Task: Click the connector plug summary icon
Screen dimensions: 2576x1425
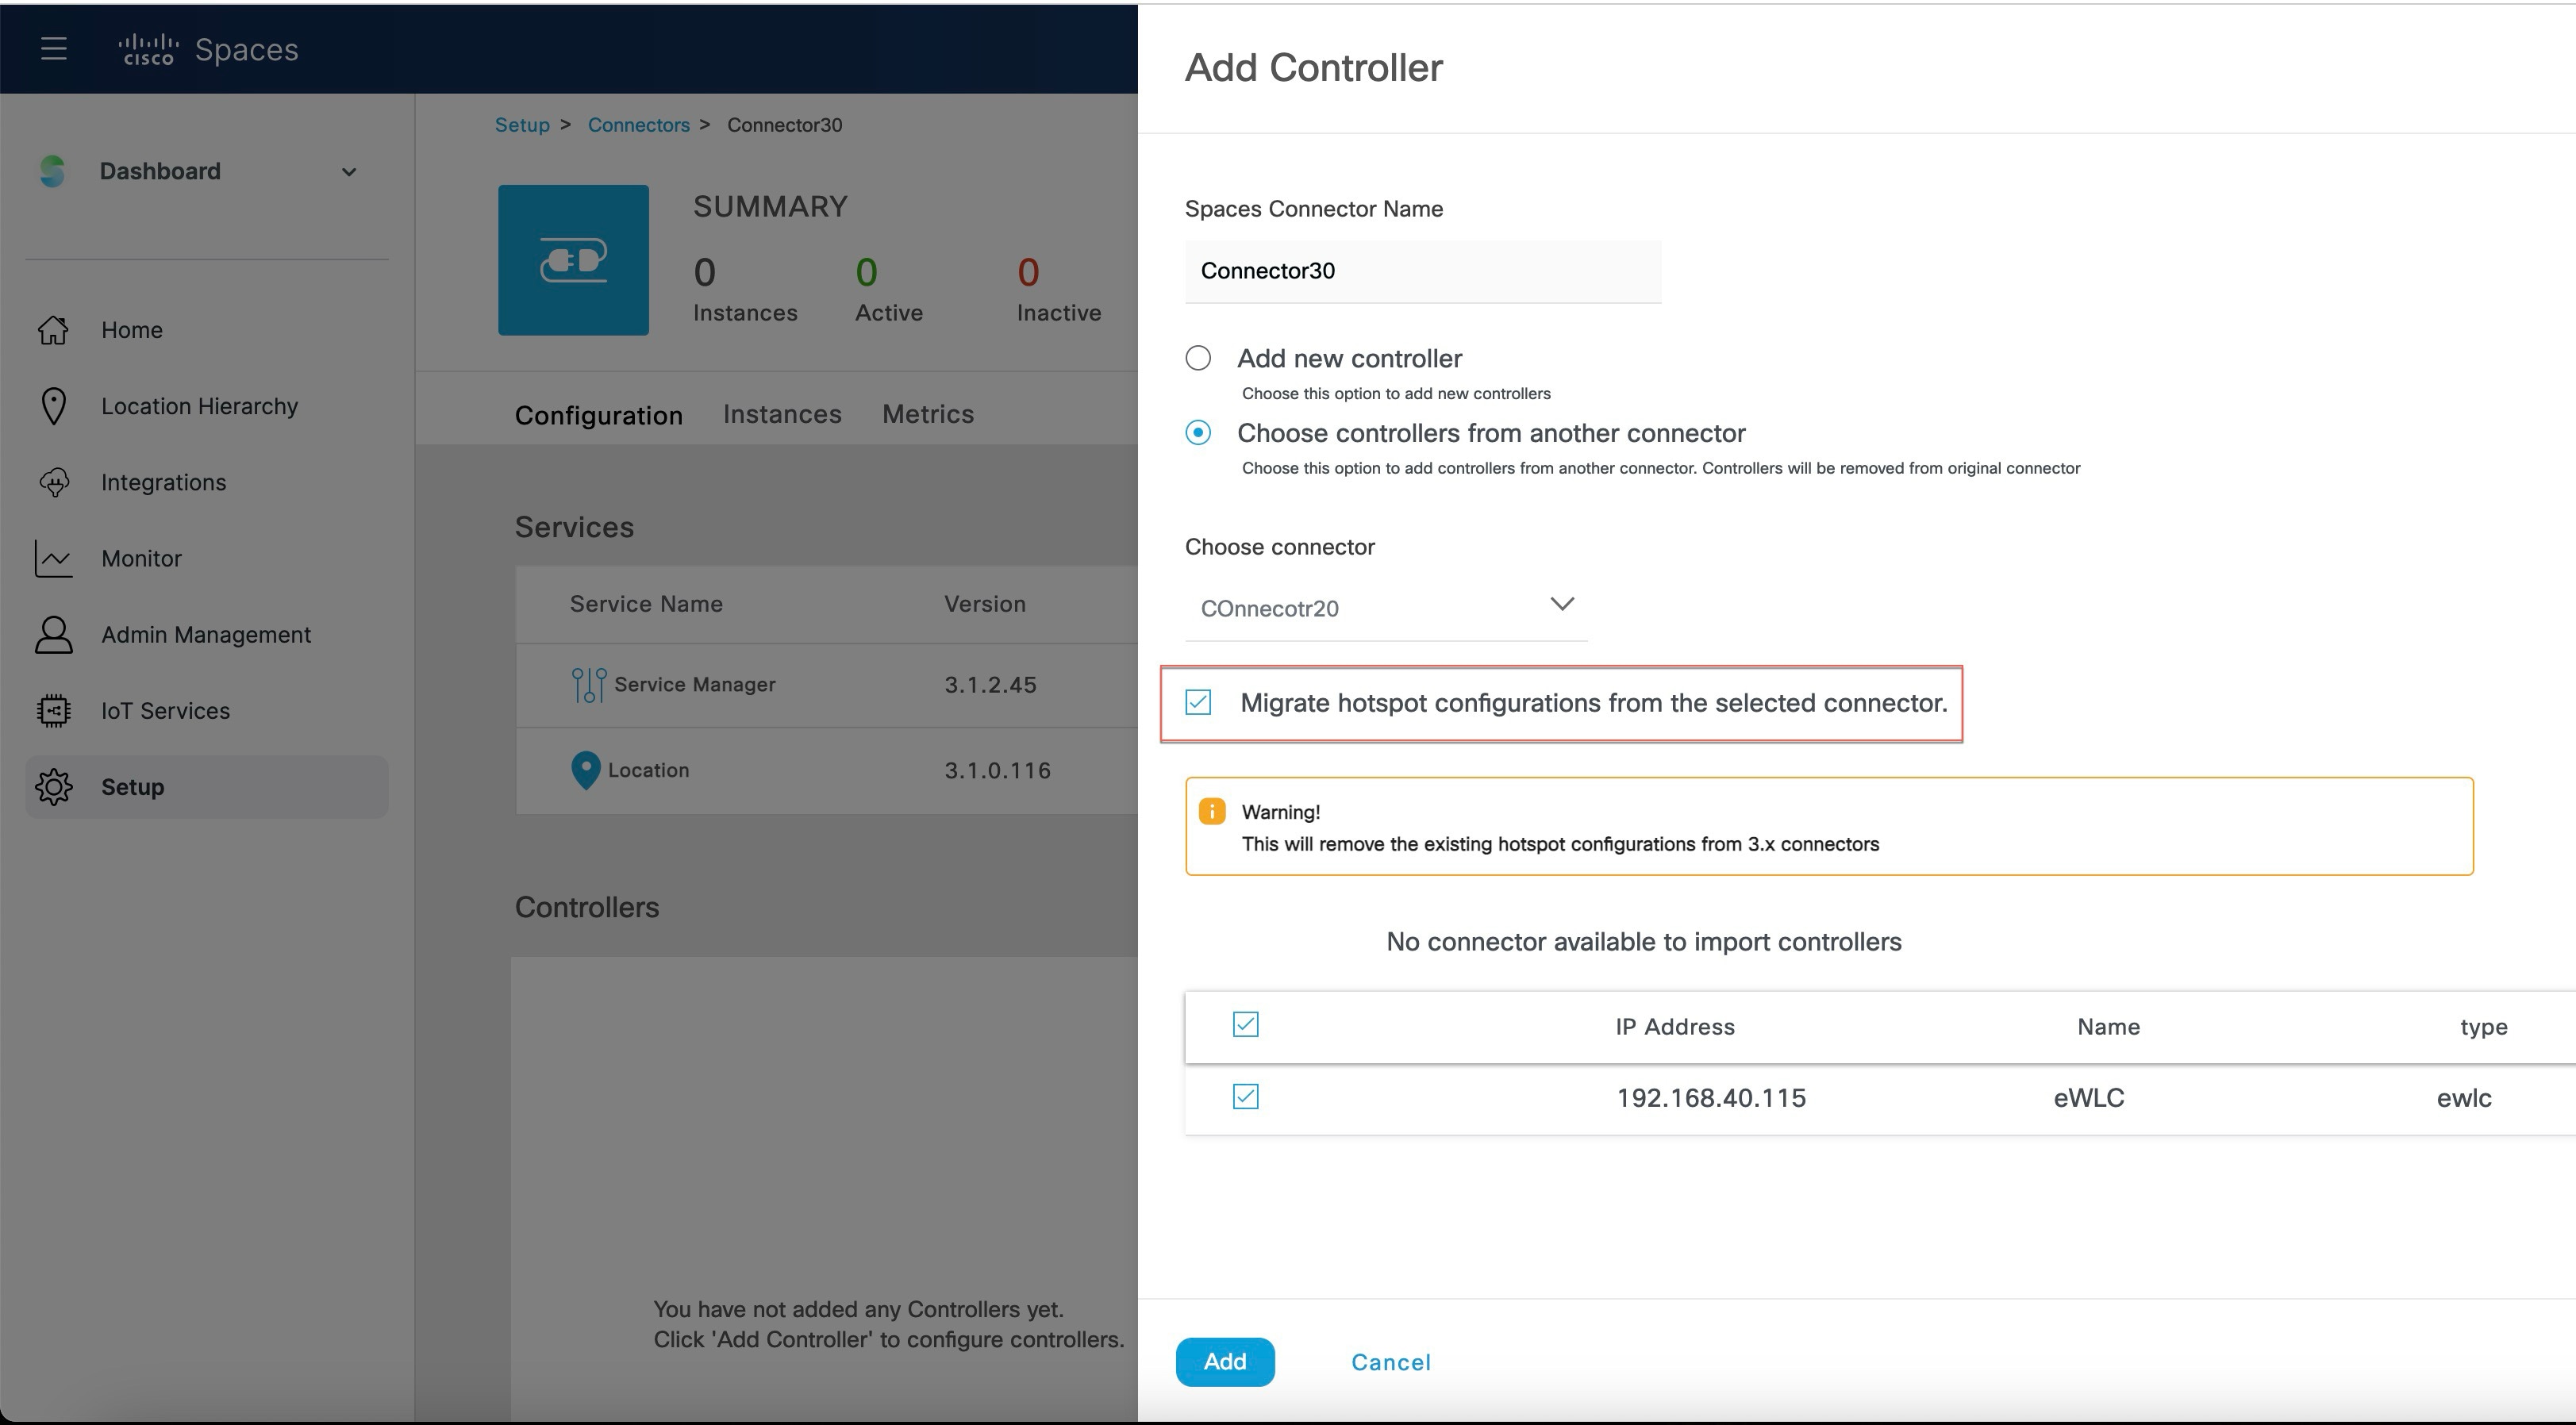Action: (x=573, y=260)
